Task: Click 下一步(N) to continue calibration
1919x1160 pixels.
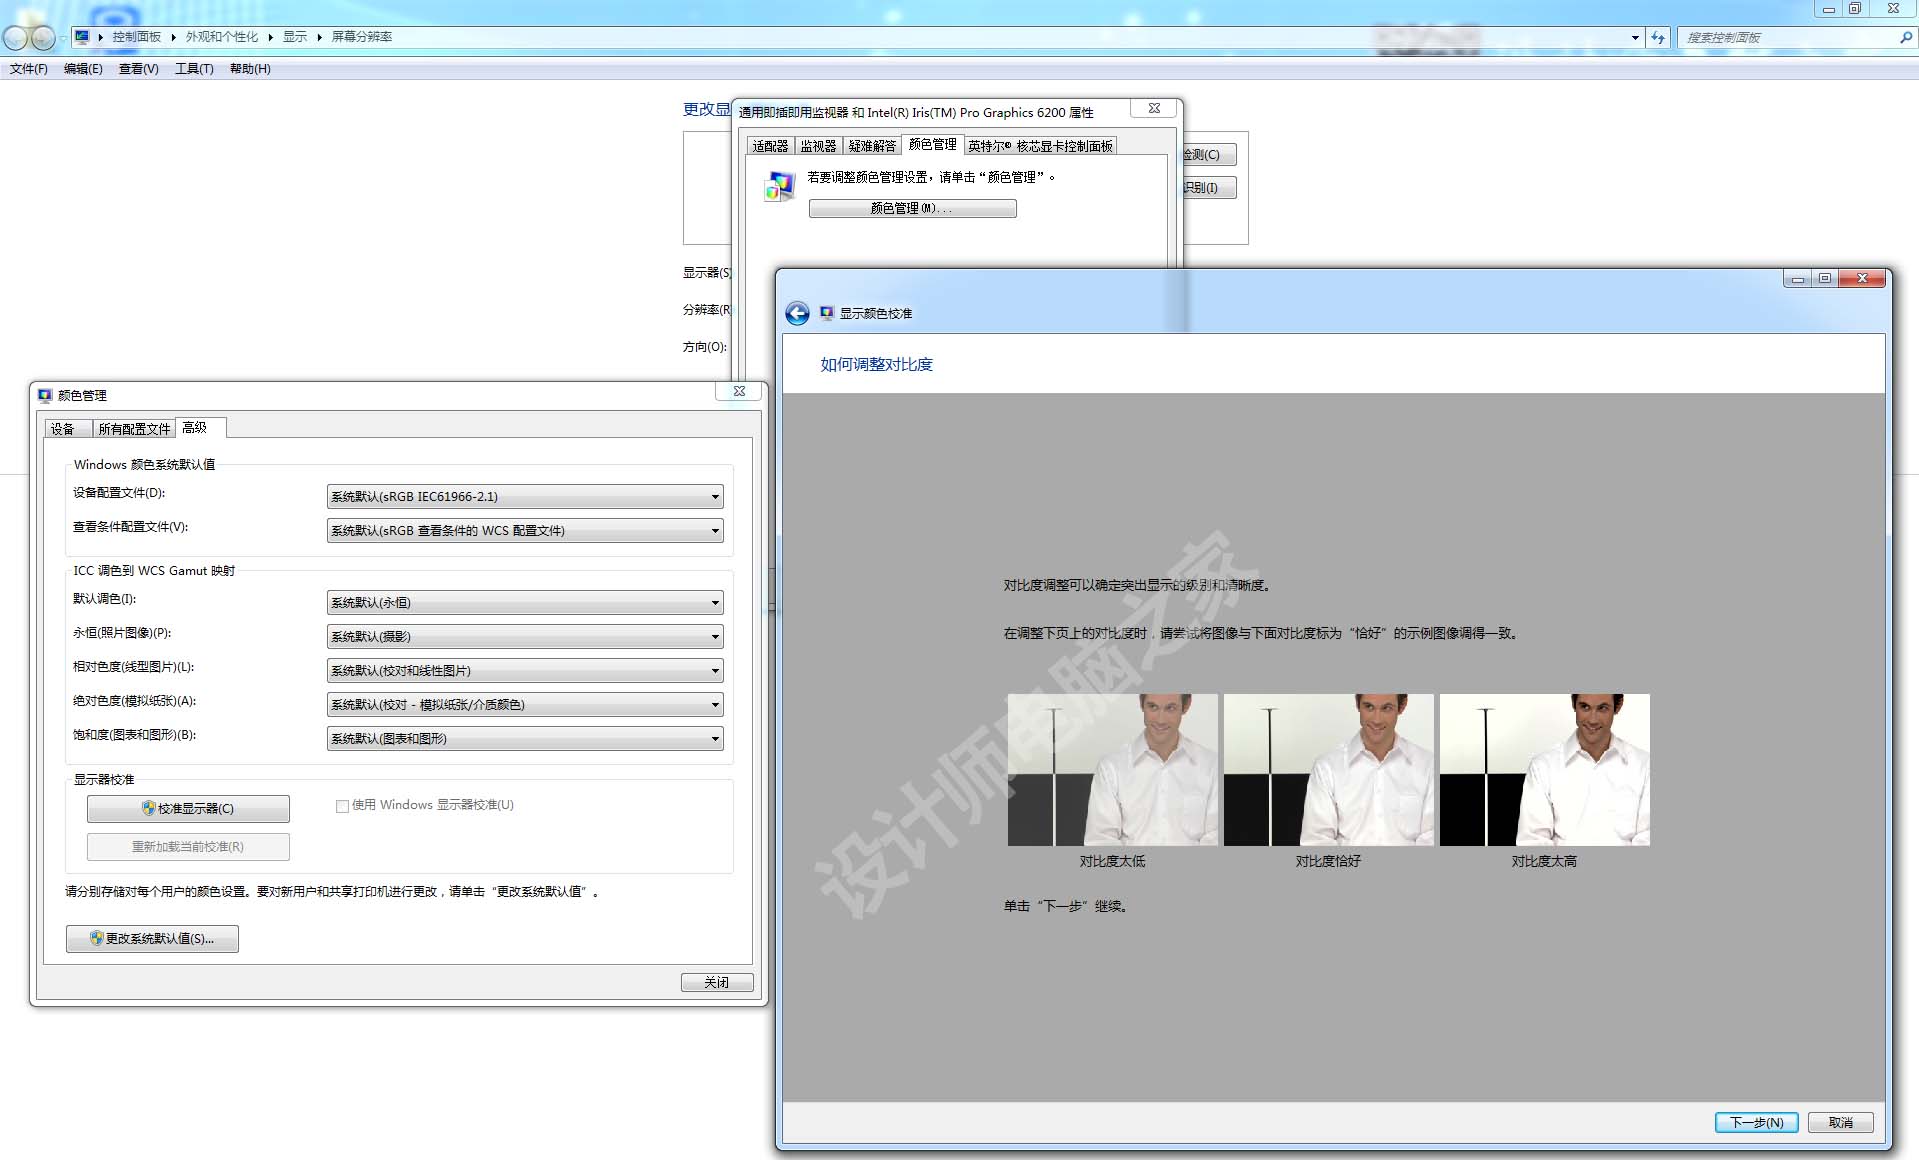Action: [1756, 1122]
